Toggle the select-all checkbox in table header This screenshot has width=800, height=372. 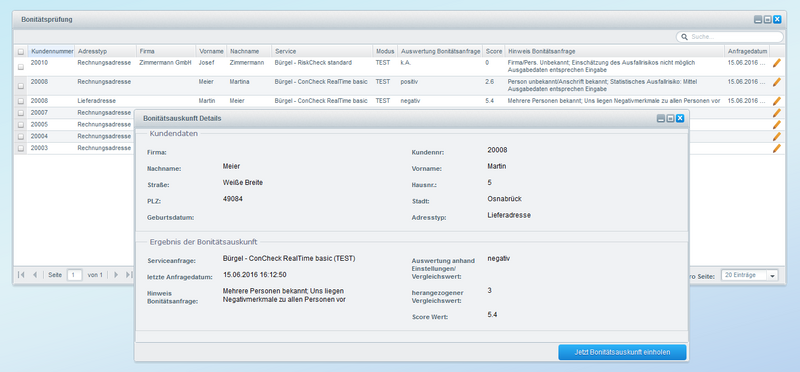(x=21, y=52)
